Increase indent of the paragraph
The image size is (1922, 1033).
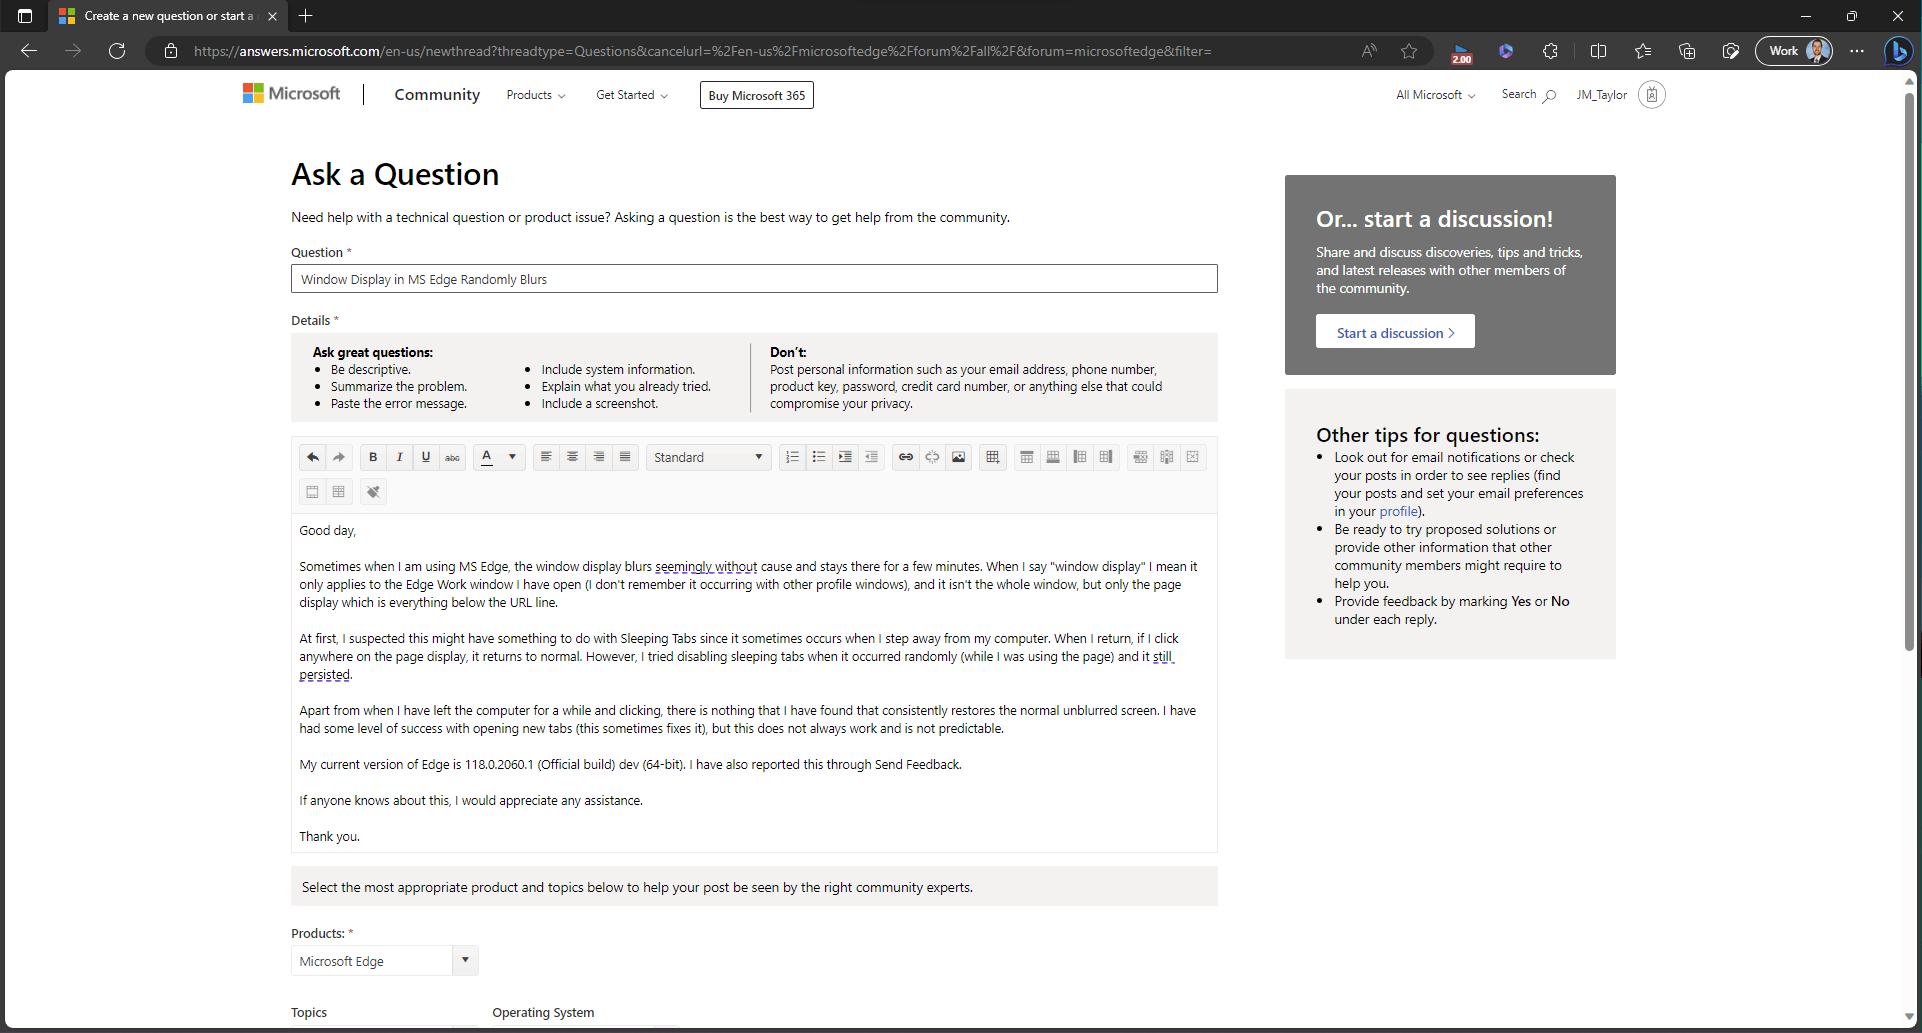pos(845,457)
